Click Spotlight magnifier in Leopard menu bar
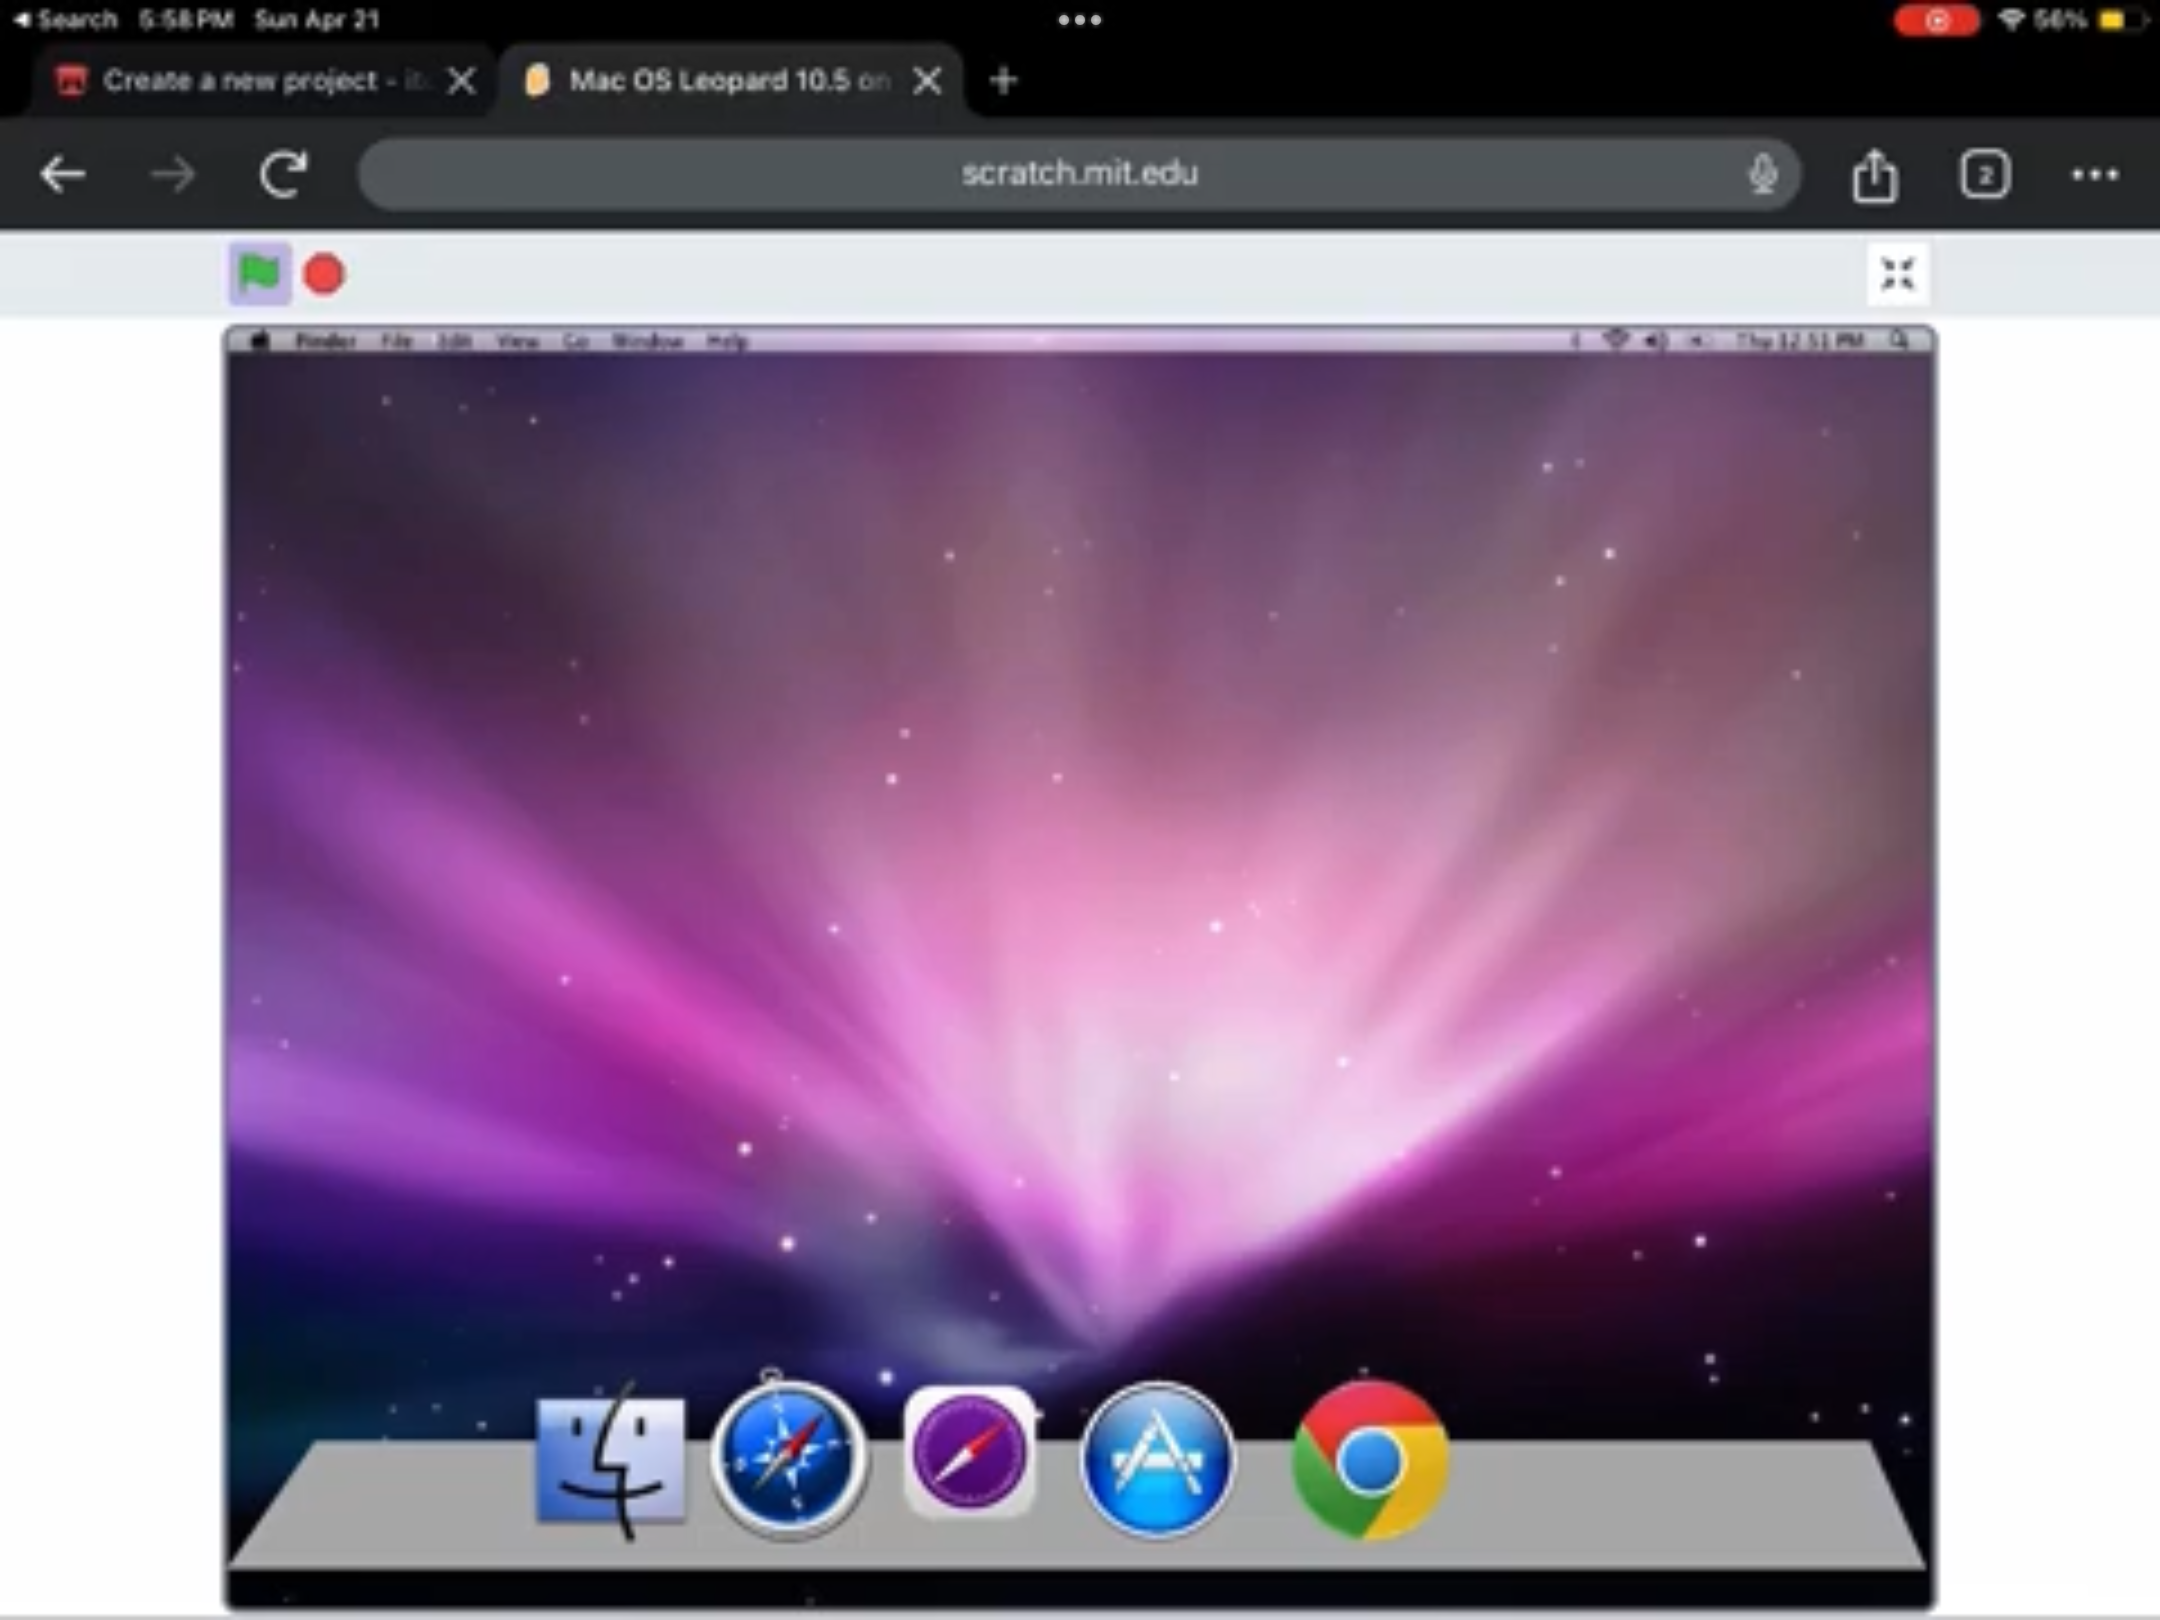 [x=1899, y=341]
